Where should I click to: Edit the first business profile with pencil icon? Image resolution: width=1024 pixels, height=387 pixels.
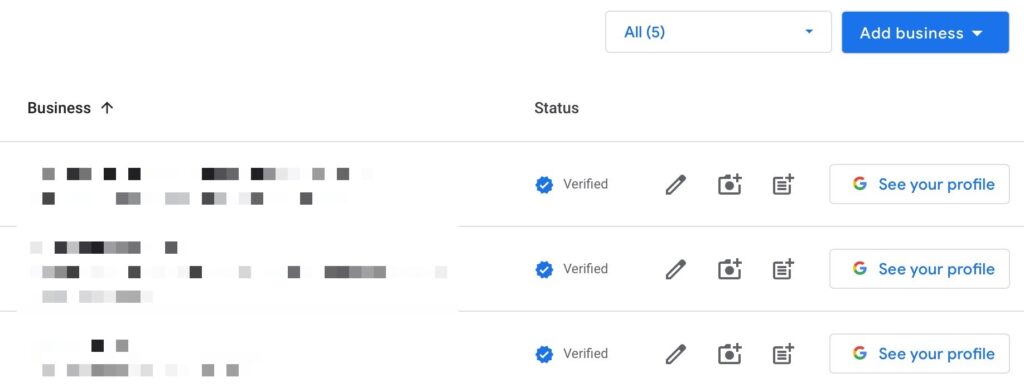click(676, 185)
